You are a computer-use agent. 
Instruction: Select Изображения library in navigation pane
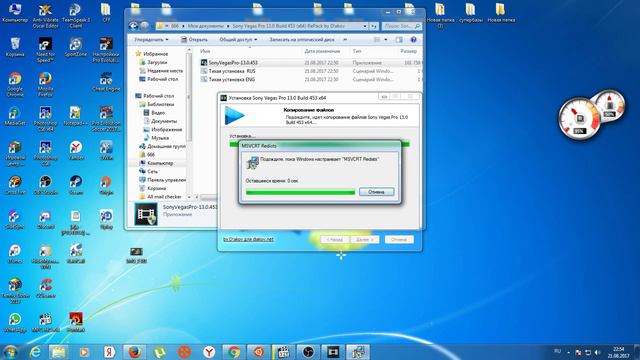click(x=162, y=129)
